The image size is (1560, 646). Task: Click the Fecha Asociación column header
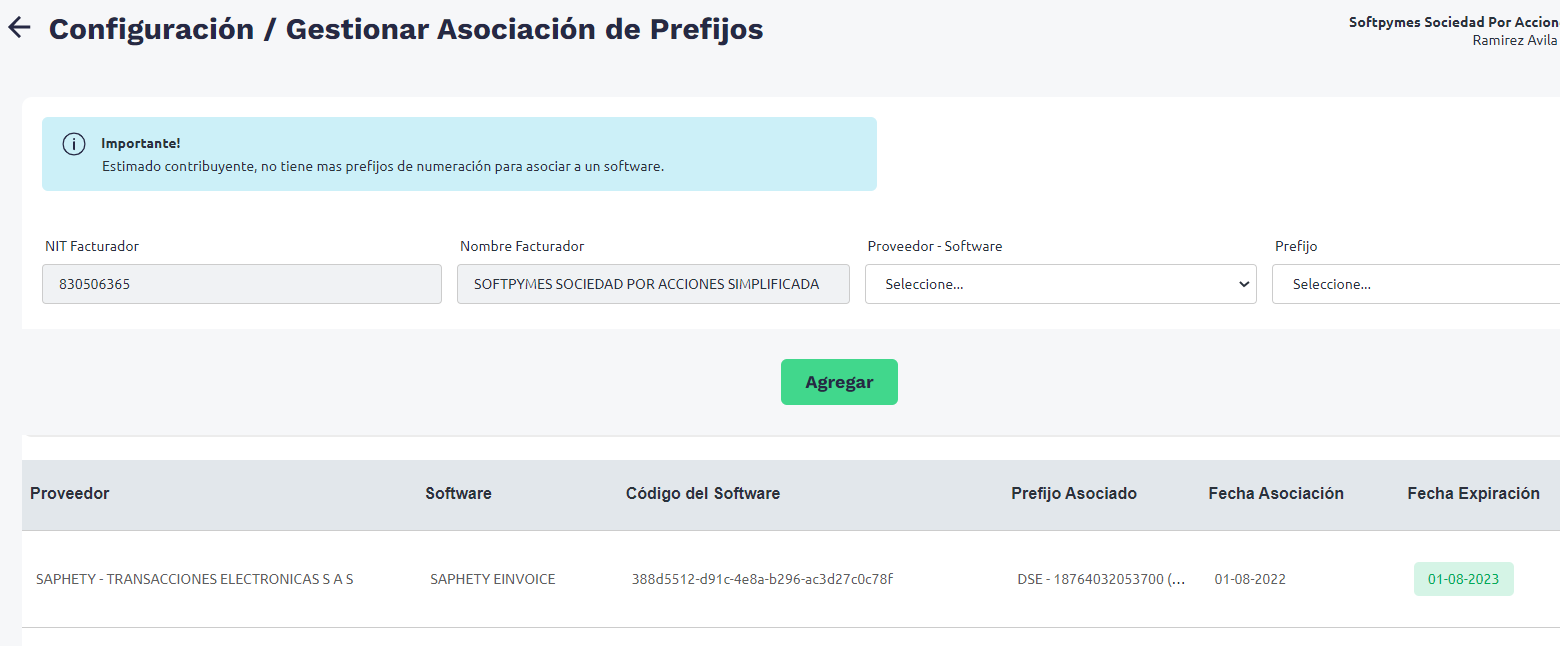tap(1276, 493)
